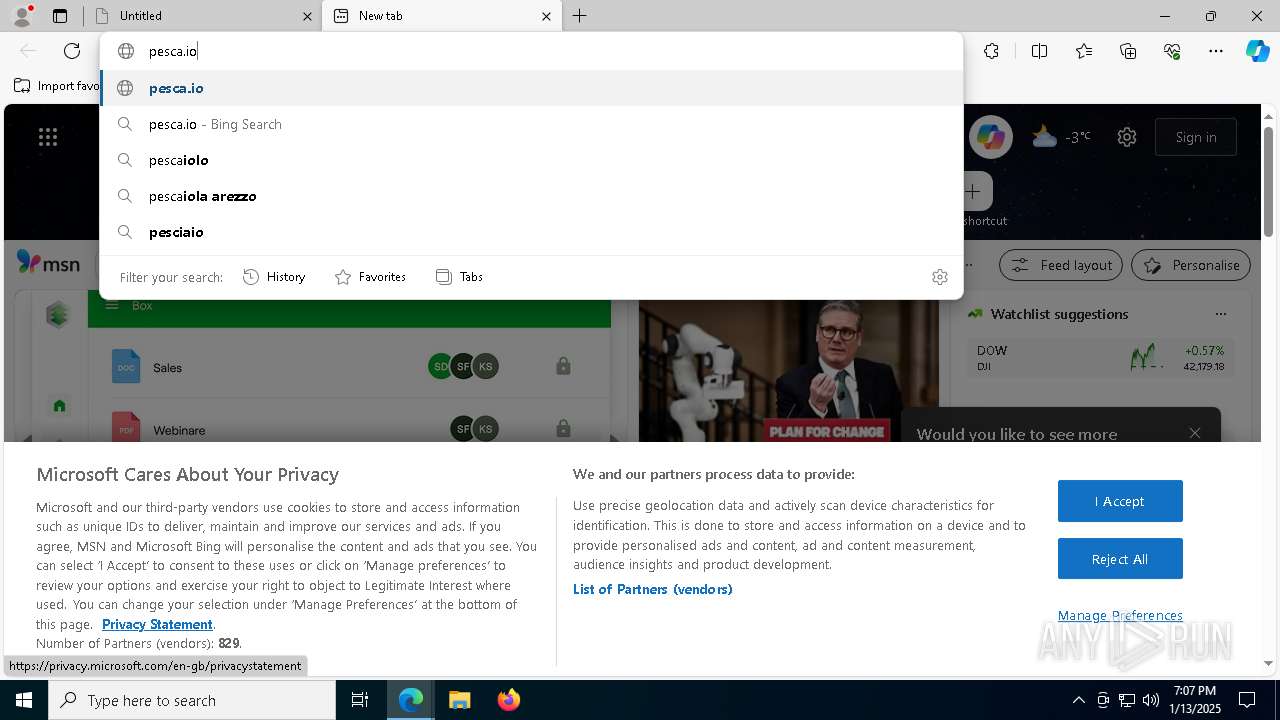The image size is (1280, 720).
Task: Open the Windows Start menu
Action: [24, 700]
